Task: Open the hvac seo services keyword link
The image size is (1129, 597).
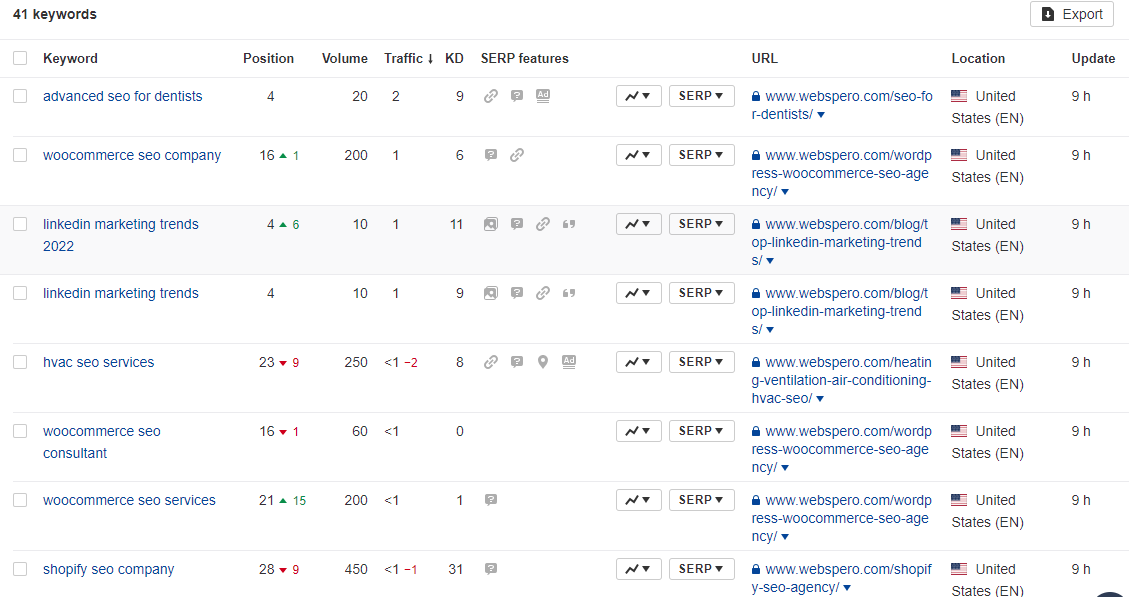Action: [99, 362]
